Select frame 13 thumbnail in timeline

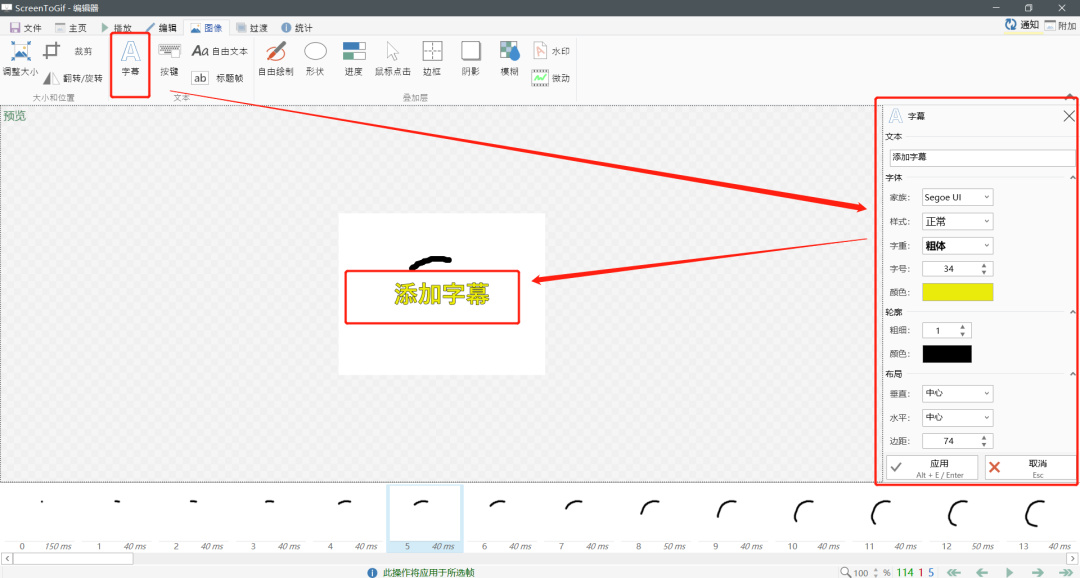(1040, 518)
